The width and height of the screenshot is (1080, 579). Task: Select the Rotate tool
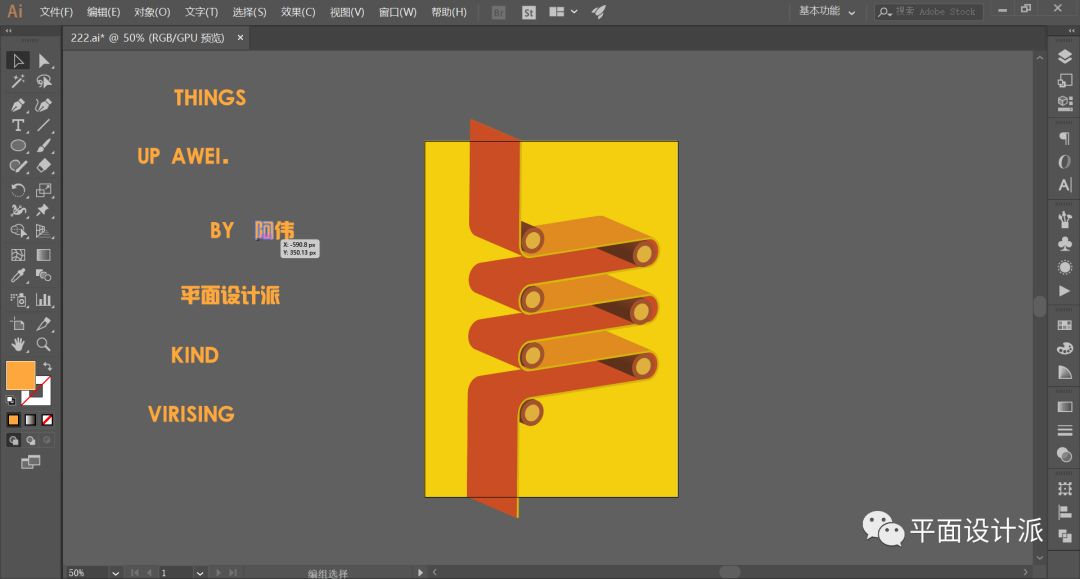(x=18, y=190)
